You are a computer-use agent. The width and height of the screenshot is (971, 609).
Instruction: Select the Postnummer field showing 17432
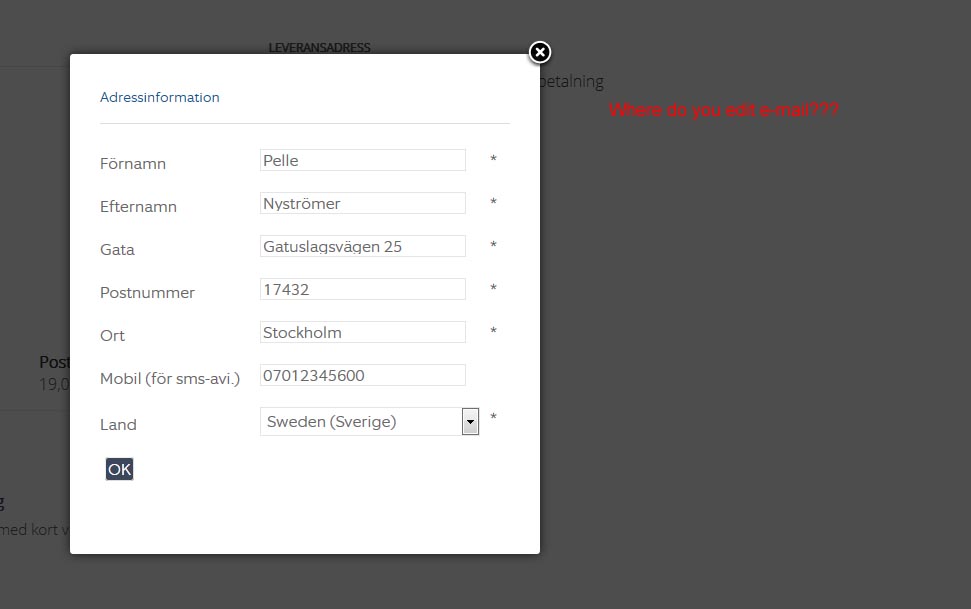(x=363, y=289)
